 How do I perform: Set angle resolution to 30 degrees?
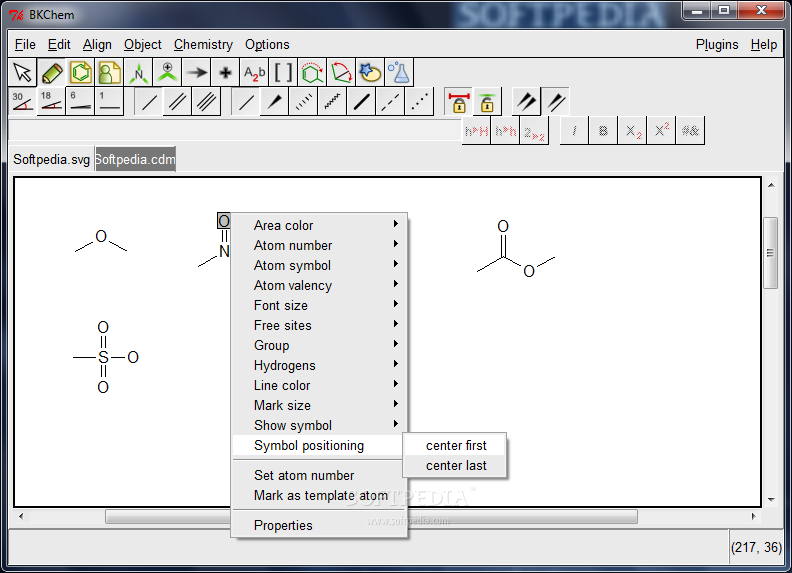click(23, 102)
